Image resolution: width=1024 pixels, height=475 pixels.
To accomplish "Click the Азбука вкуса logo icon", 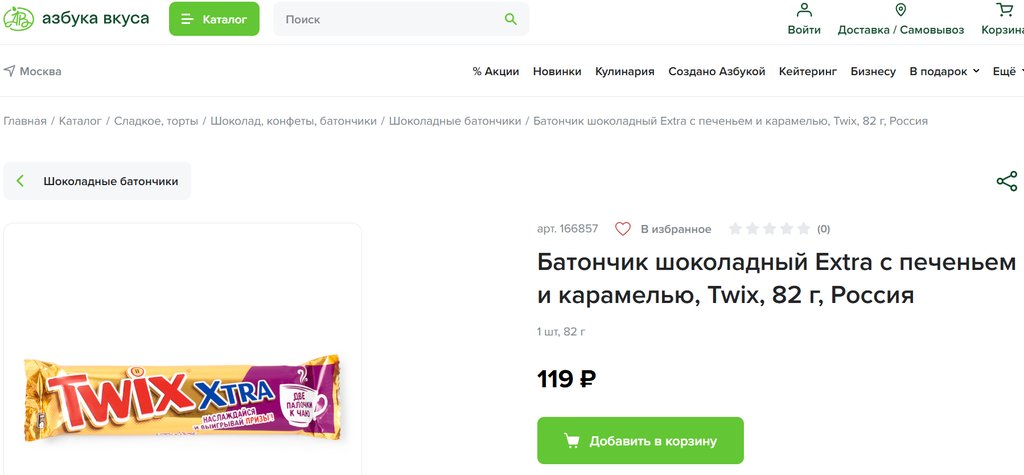I will [x=19, y=18].
